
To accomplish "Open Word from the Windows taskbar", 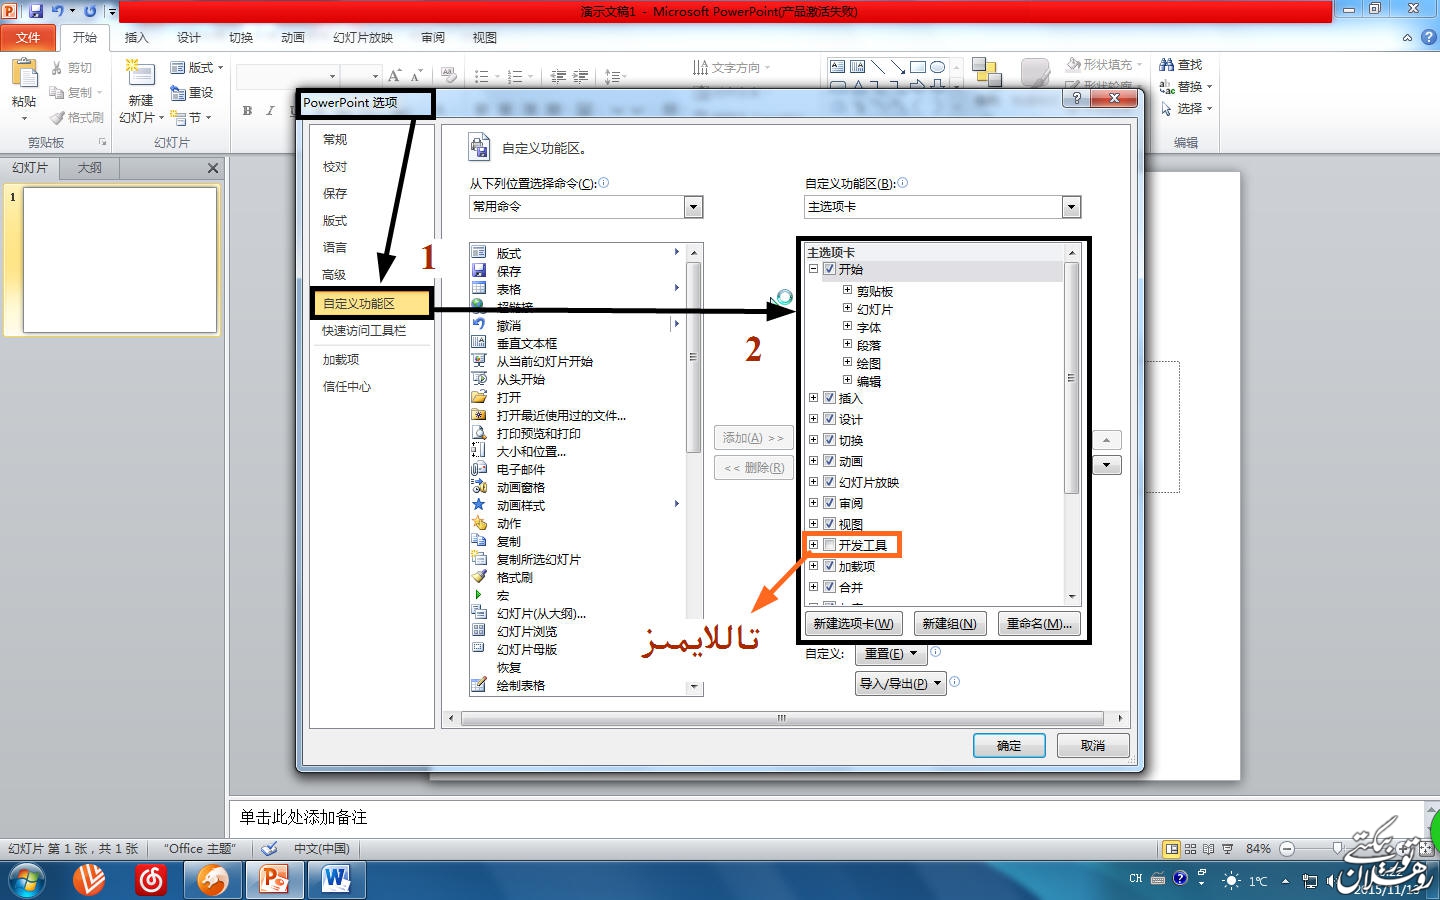I will pyautogui.click(x=336, y=880).
